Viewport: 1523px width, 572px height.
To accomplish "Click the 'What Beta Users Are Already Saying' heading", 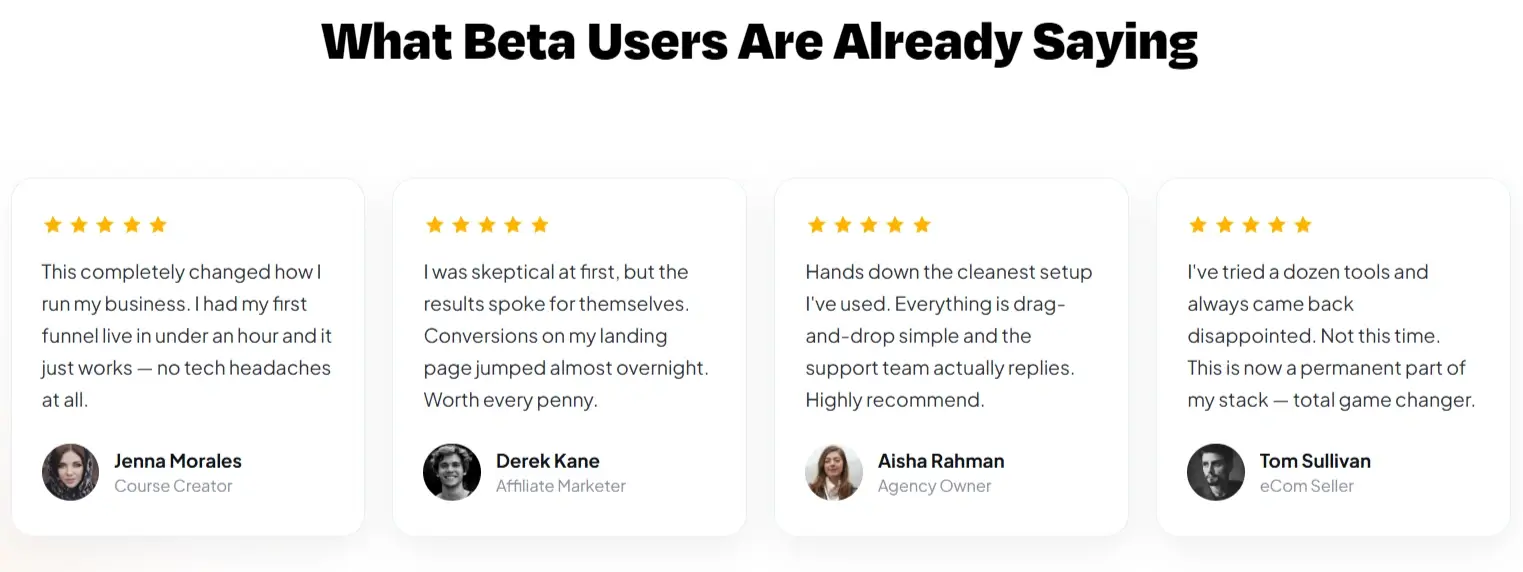I will 760,42.
